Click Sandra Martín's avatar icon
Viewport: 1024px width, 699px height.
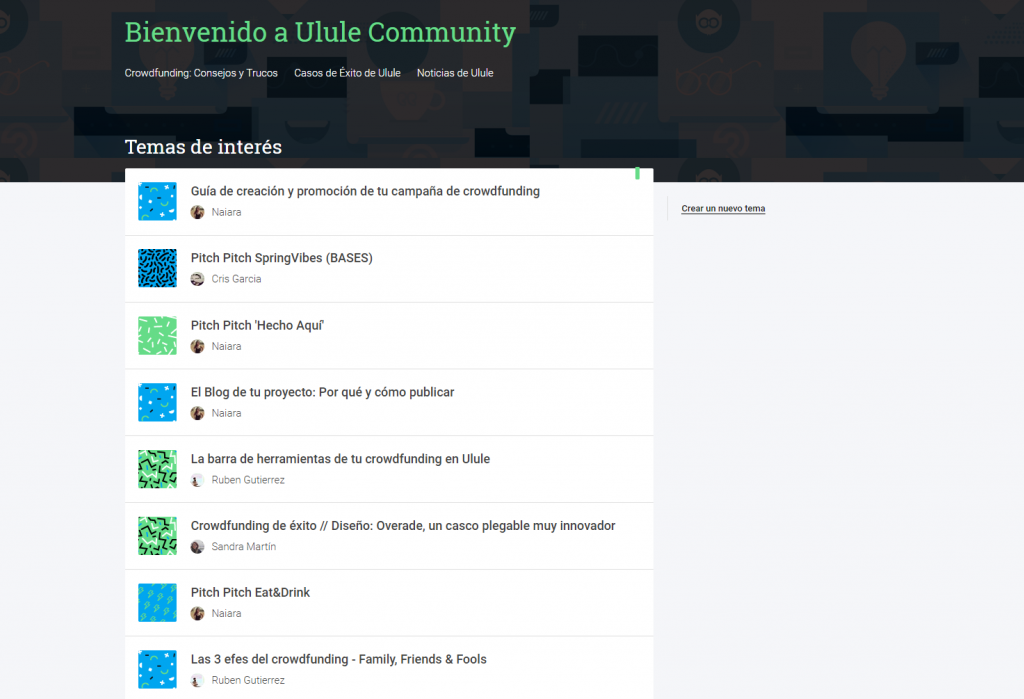197,547
